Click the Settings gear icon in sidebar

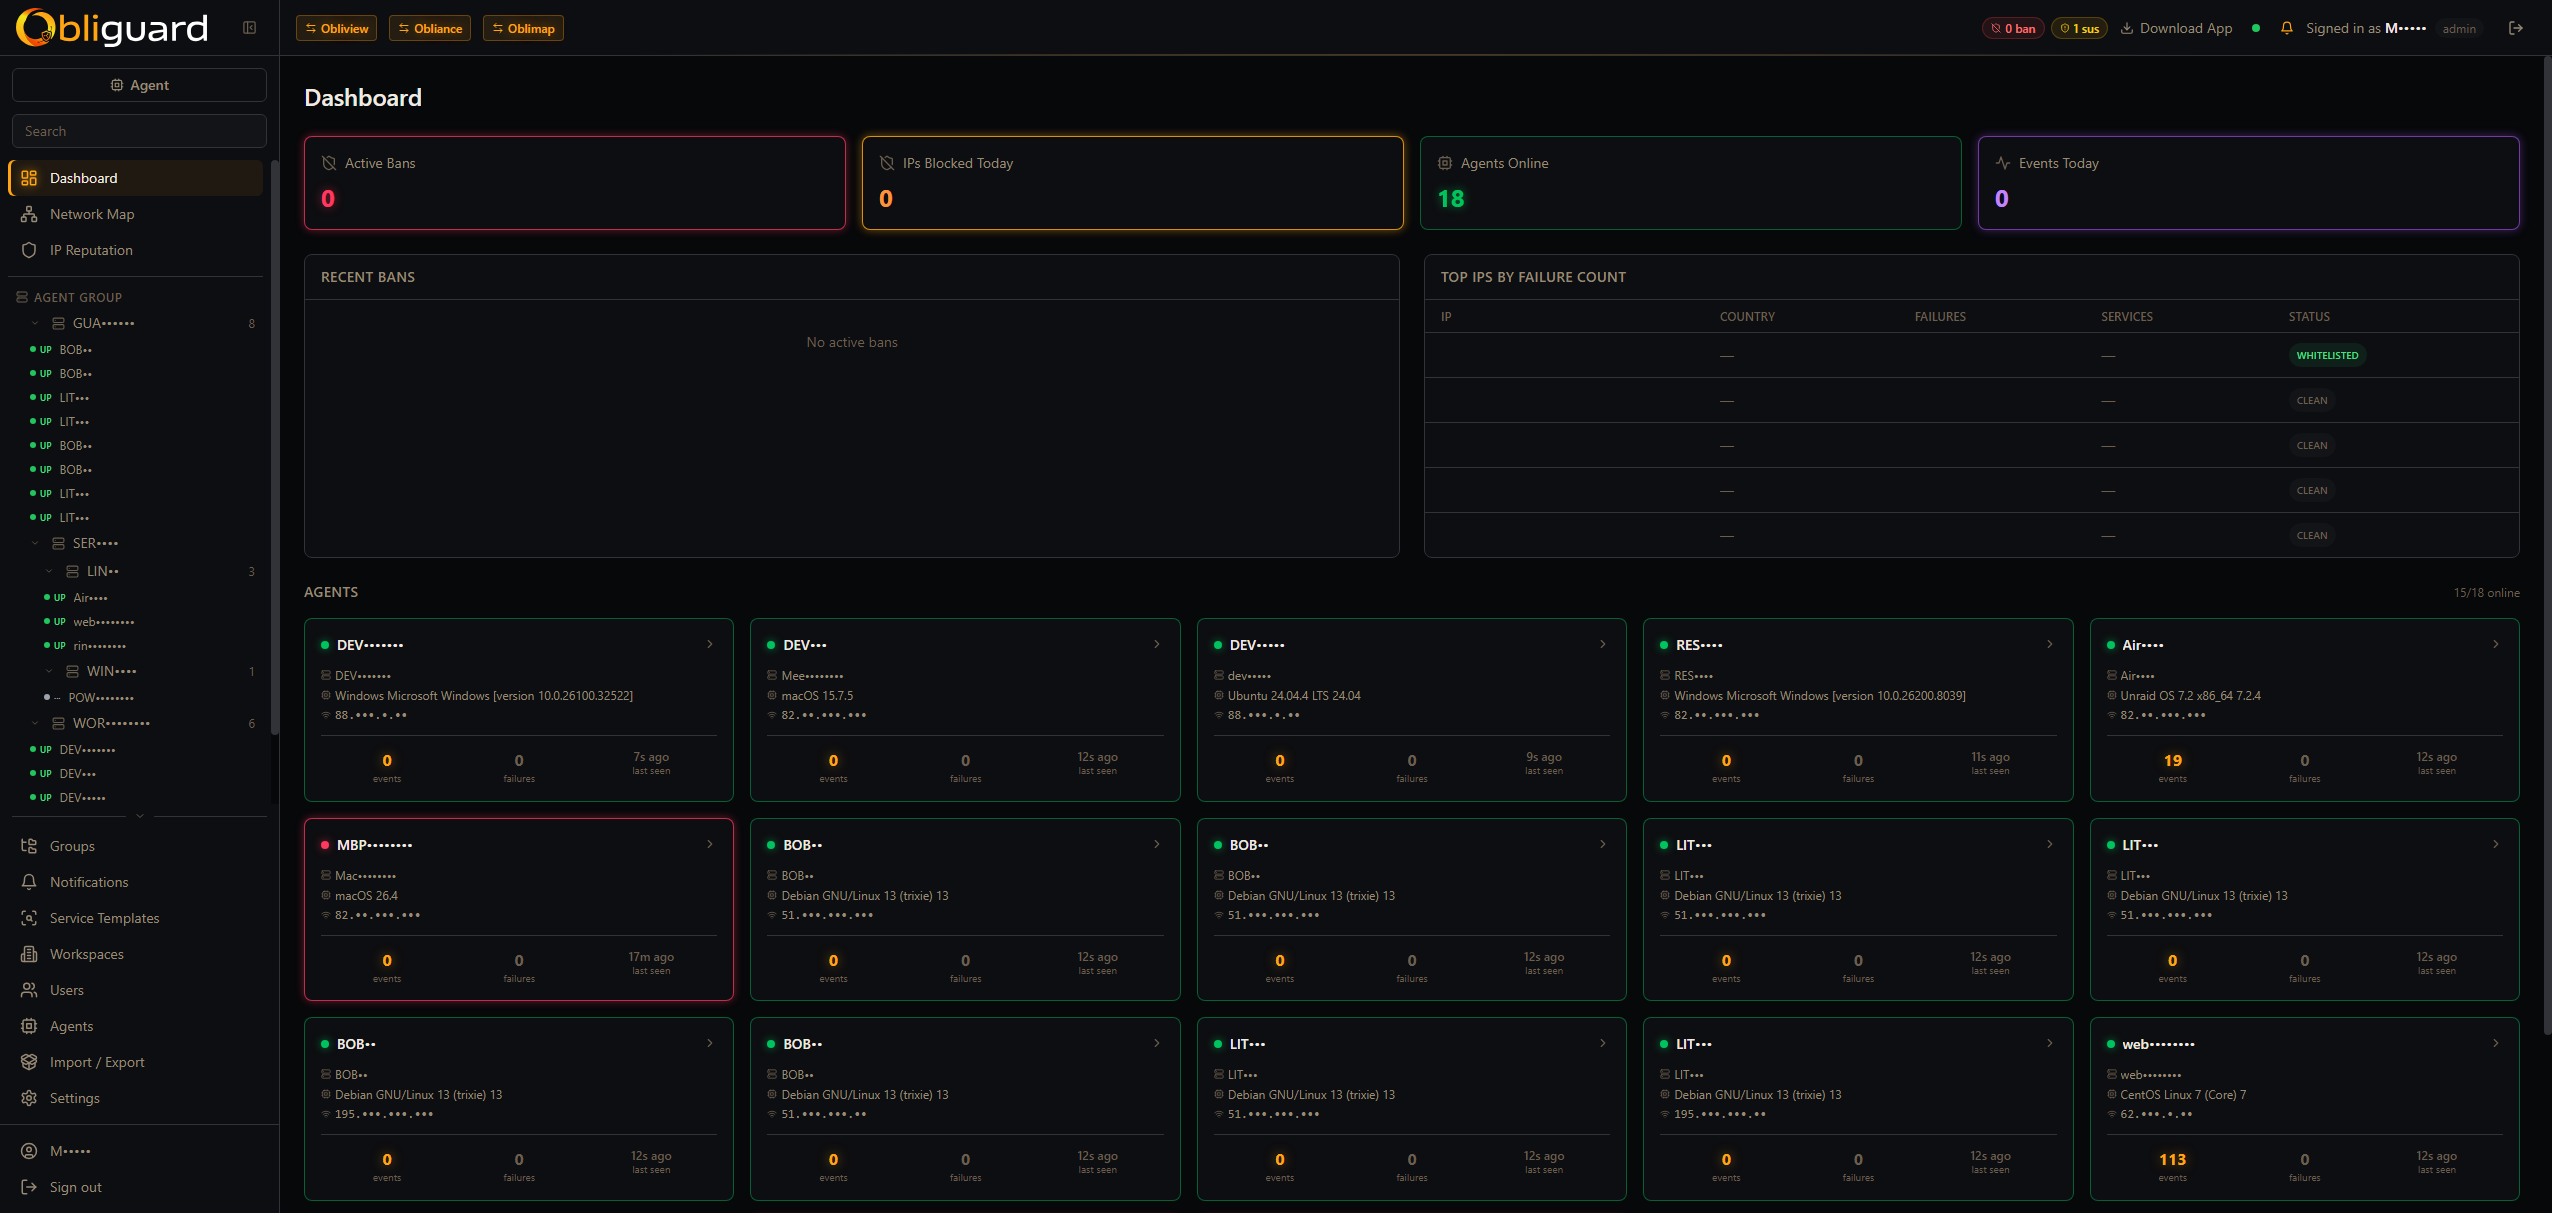[30, 1098]
